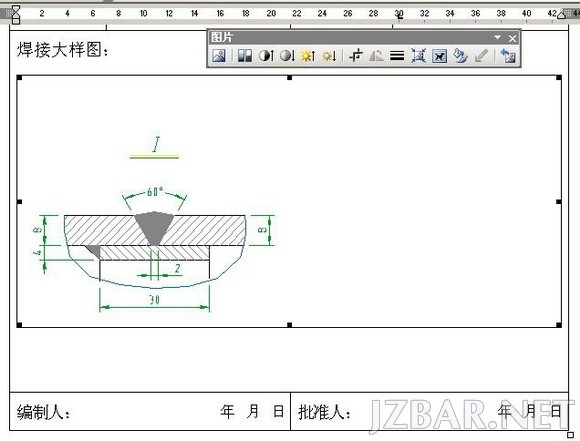Rotate the picture left 90 degrees
Image resolution: width=580 pixels, height=441 pixels.
[376, 56]
